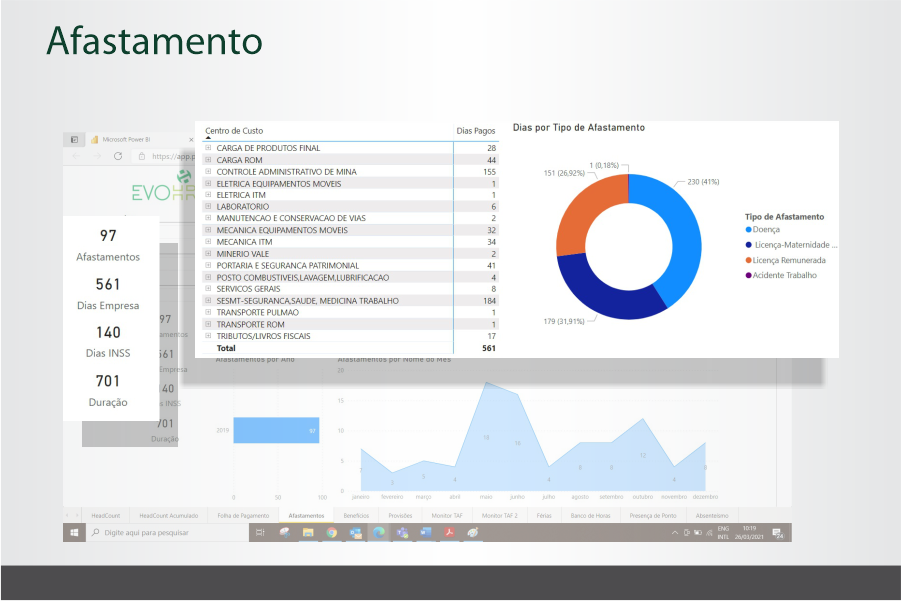The width and height of the screenshot is (901, 601).
Task: Expand the TRANSPORTE PULMAO row
Action: [x=209, y=312]
